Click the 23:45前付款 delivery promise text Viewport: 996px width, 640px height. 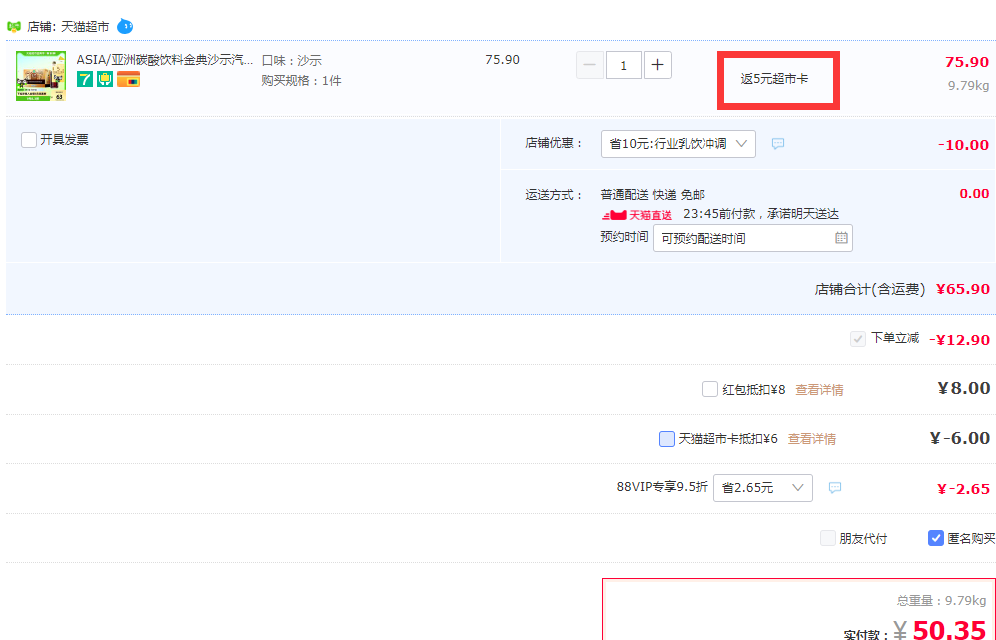pos(761,214)
